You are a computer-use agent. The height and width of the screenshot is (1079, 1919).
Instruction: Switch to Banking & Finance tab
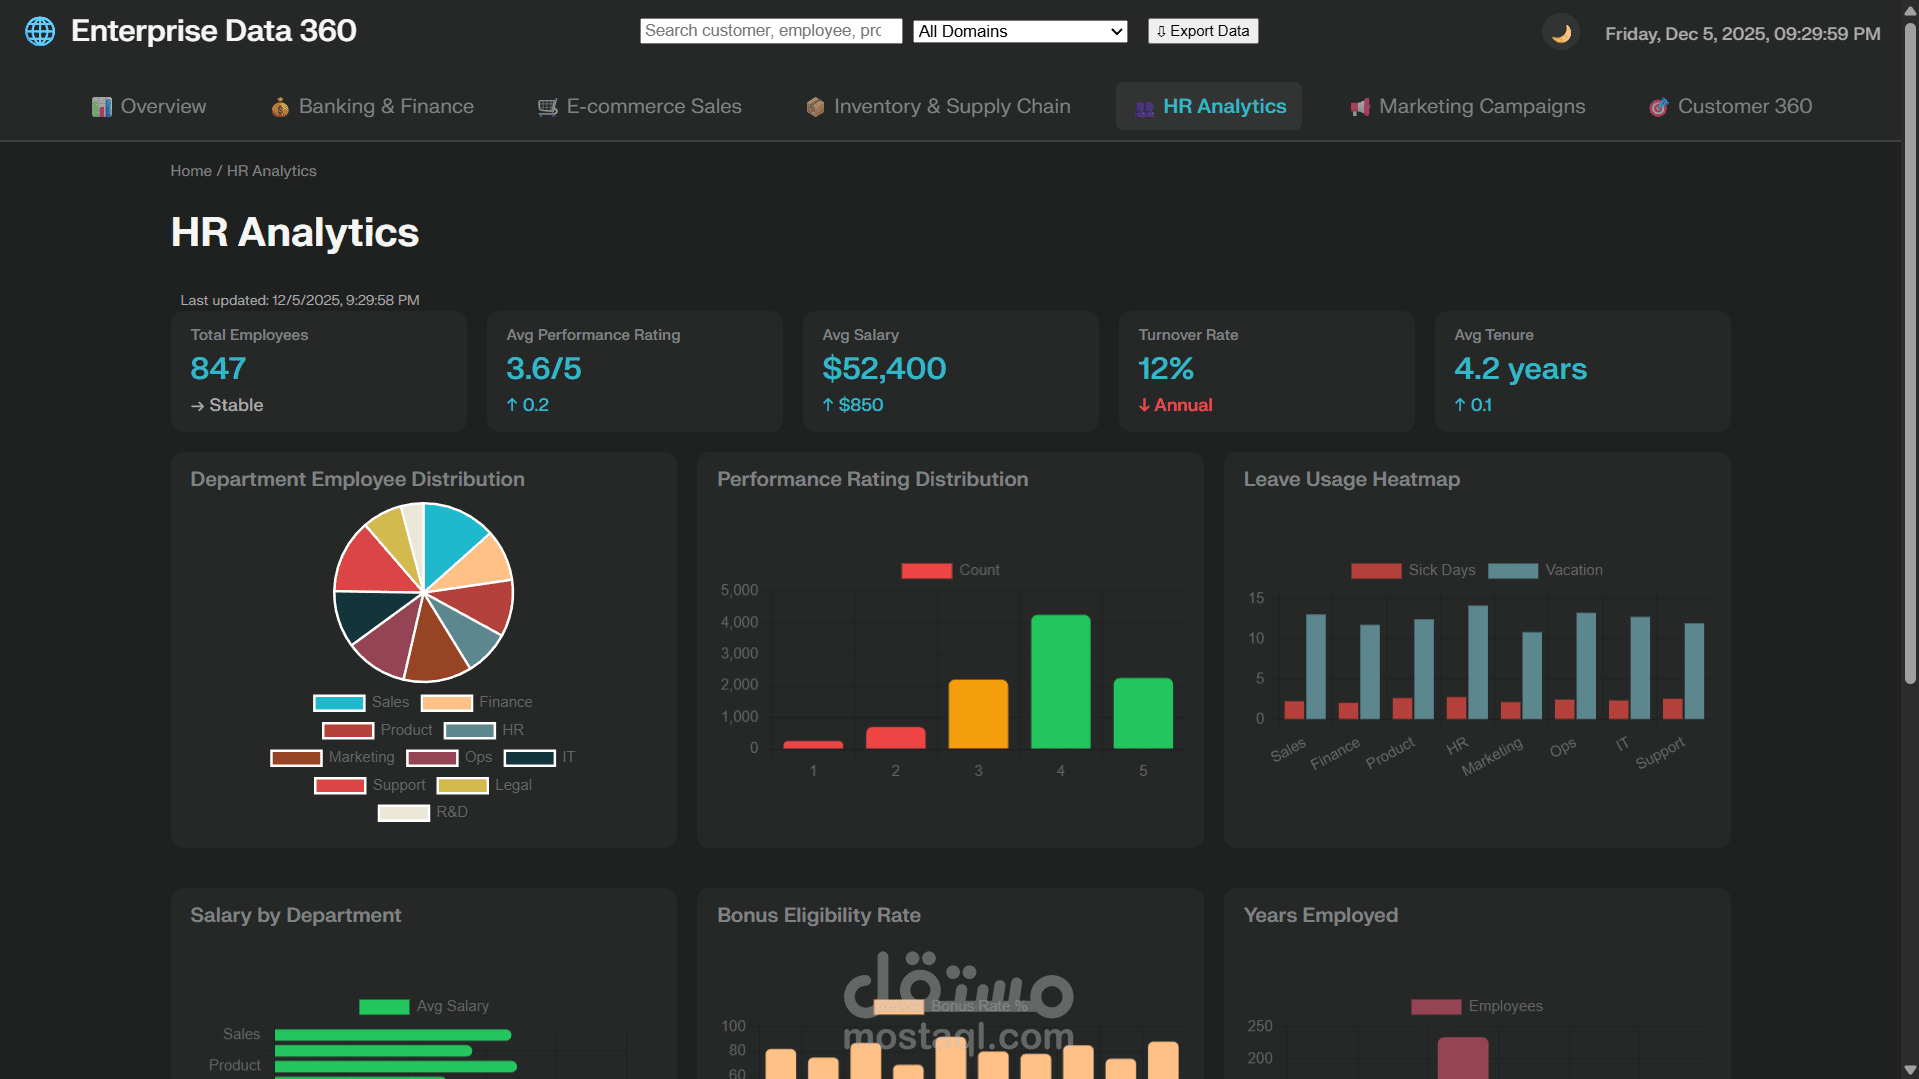372,106
